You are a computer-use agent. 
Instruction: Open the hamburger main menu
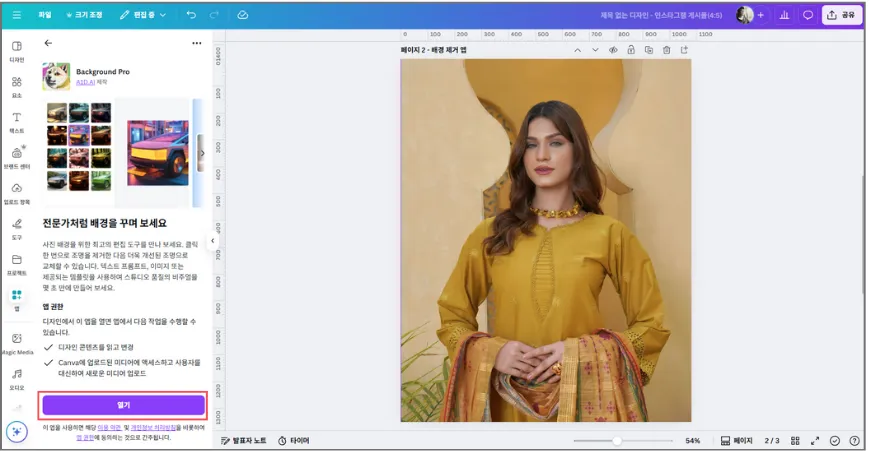[17, 15]
